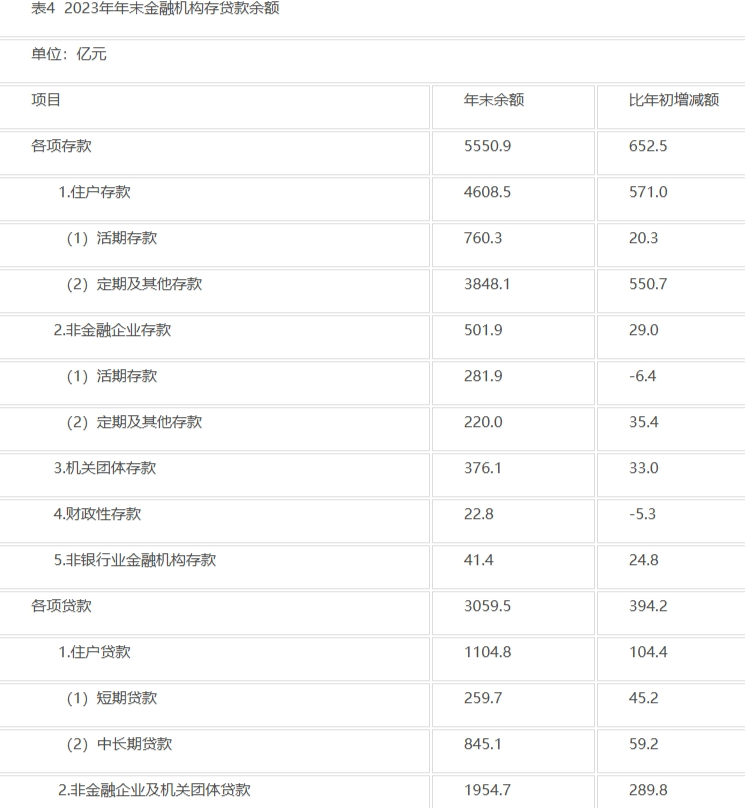Select the value 845.1
The width and height of the screenshot is (745, 808).
[482, 744]
